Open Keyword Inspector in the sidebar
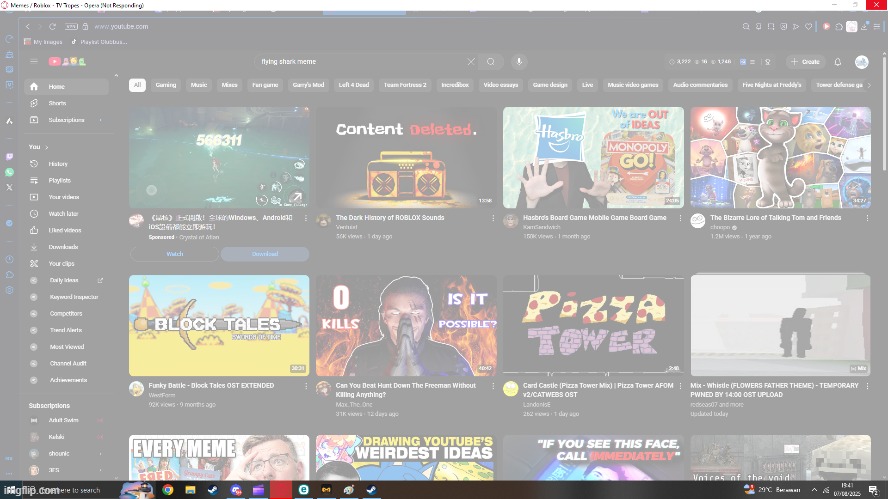888x499 pixels. 66,297
